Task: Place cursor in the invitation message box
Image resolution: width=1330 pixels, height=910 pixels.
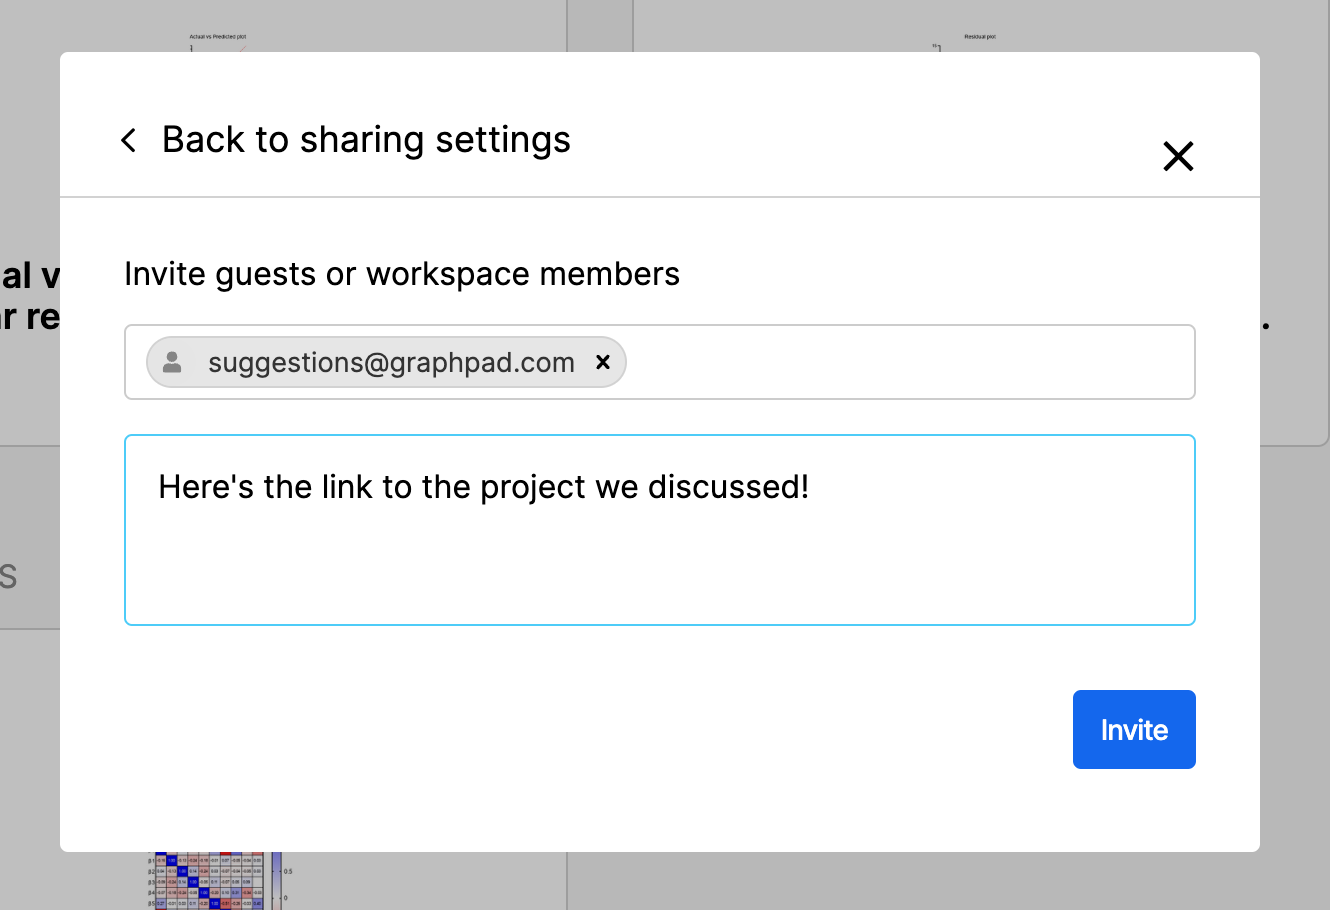Action: tap(660, 560)
